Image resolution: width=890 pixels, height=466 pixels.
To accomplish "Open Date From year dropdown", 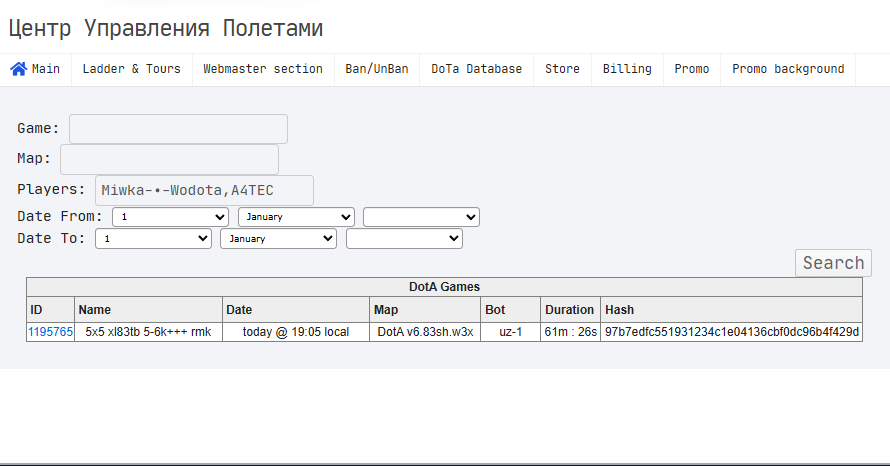I will tap(421, 217).
